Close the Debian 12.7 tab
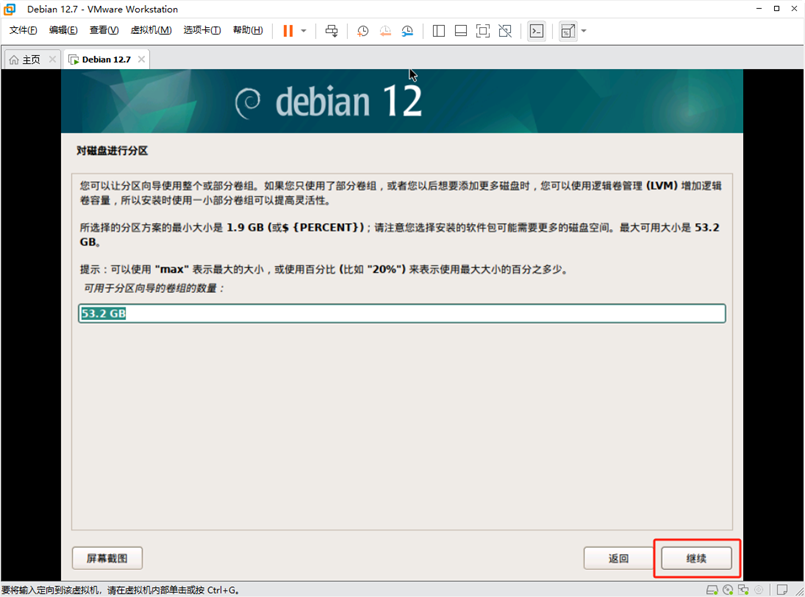Image resolution: width=805 pixels, height=597 pixels. 141,60
